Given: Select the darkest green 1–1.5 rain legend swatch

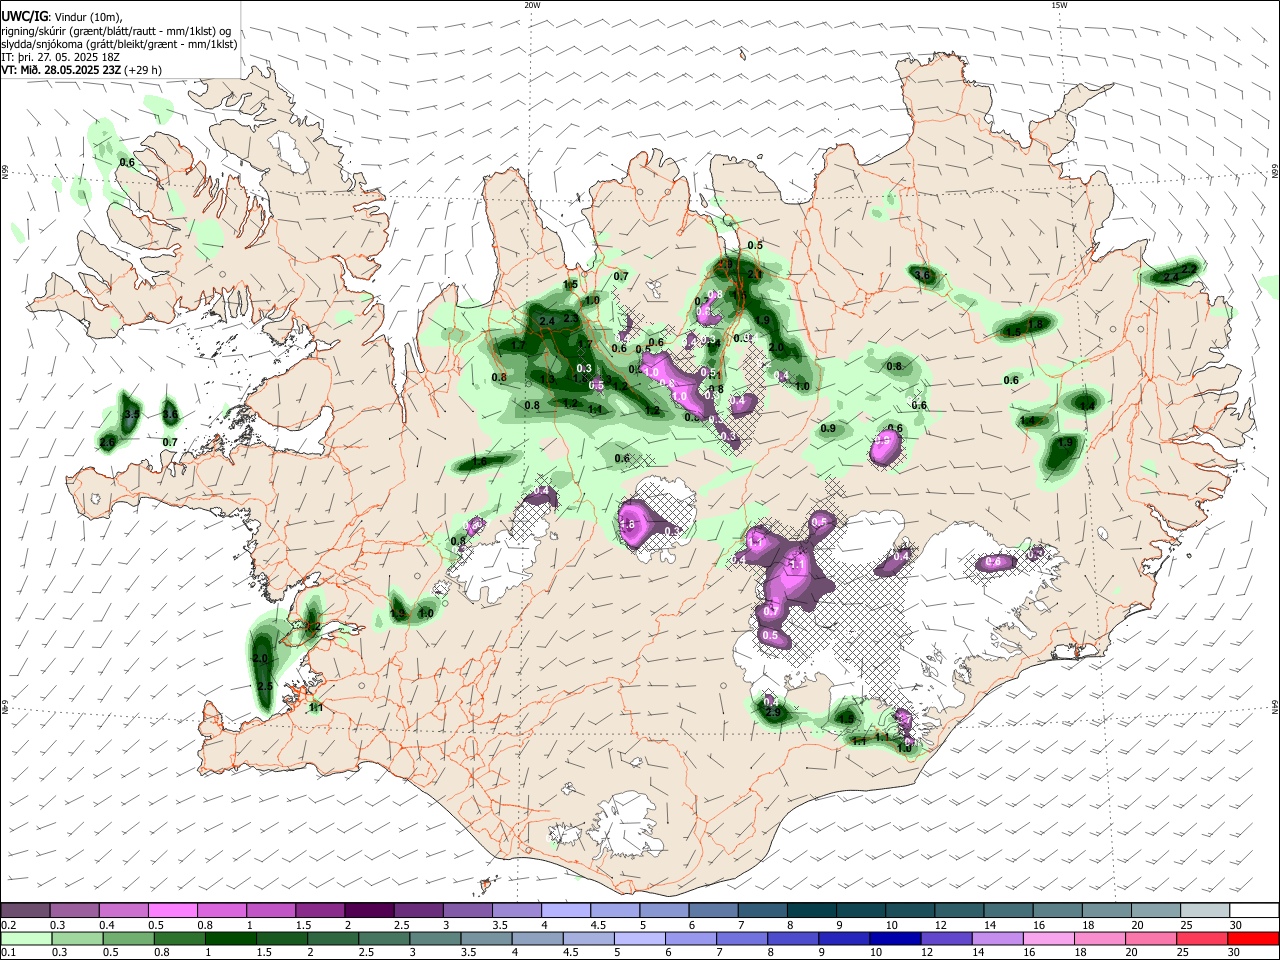Looking at the screenshot, I should click(231, 938).
